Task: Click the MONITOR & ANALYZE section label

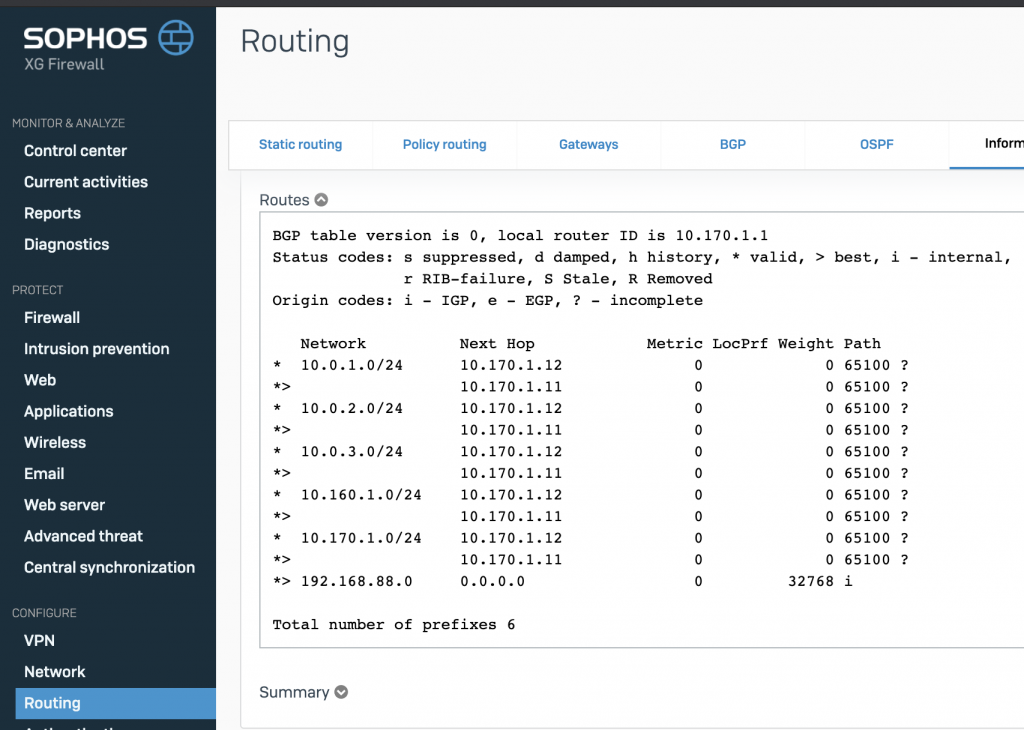Action: pyautogui.click(x=69, y=123)
